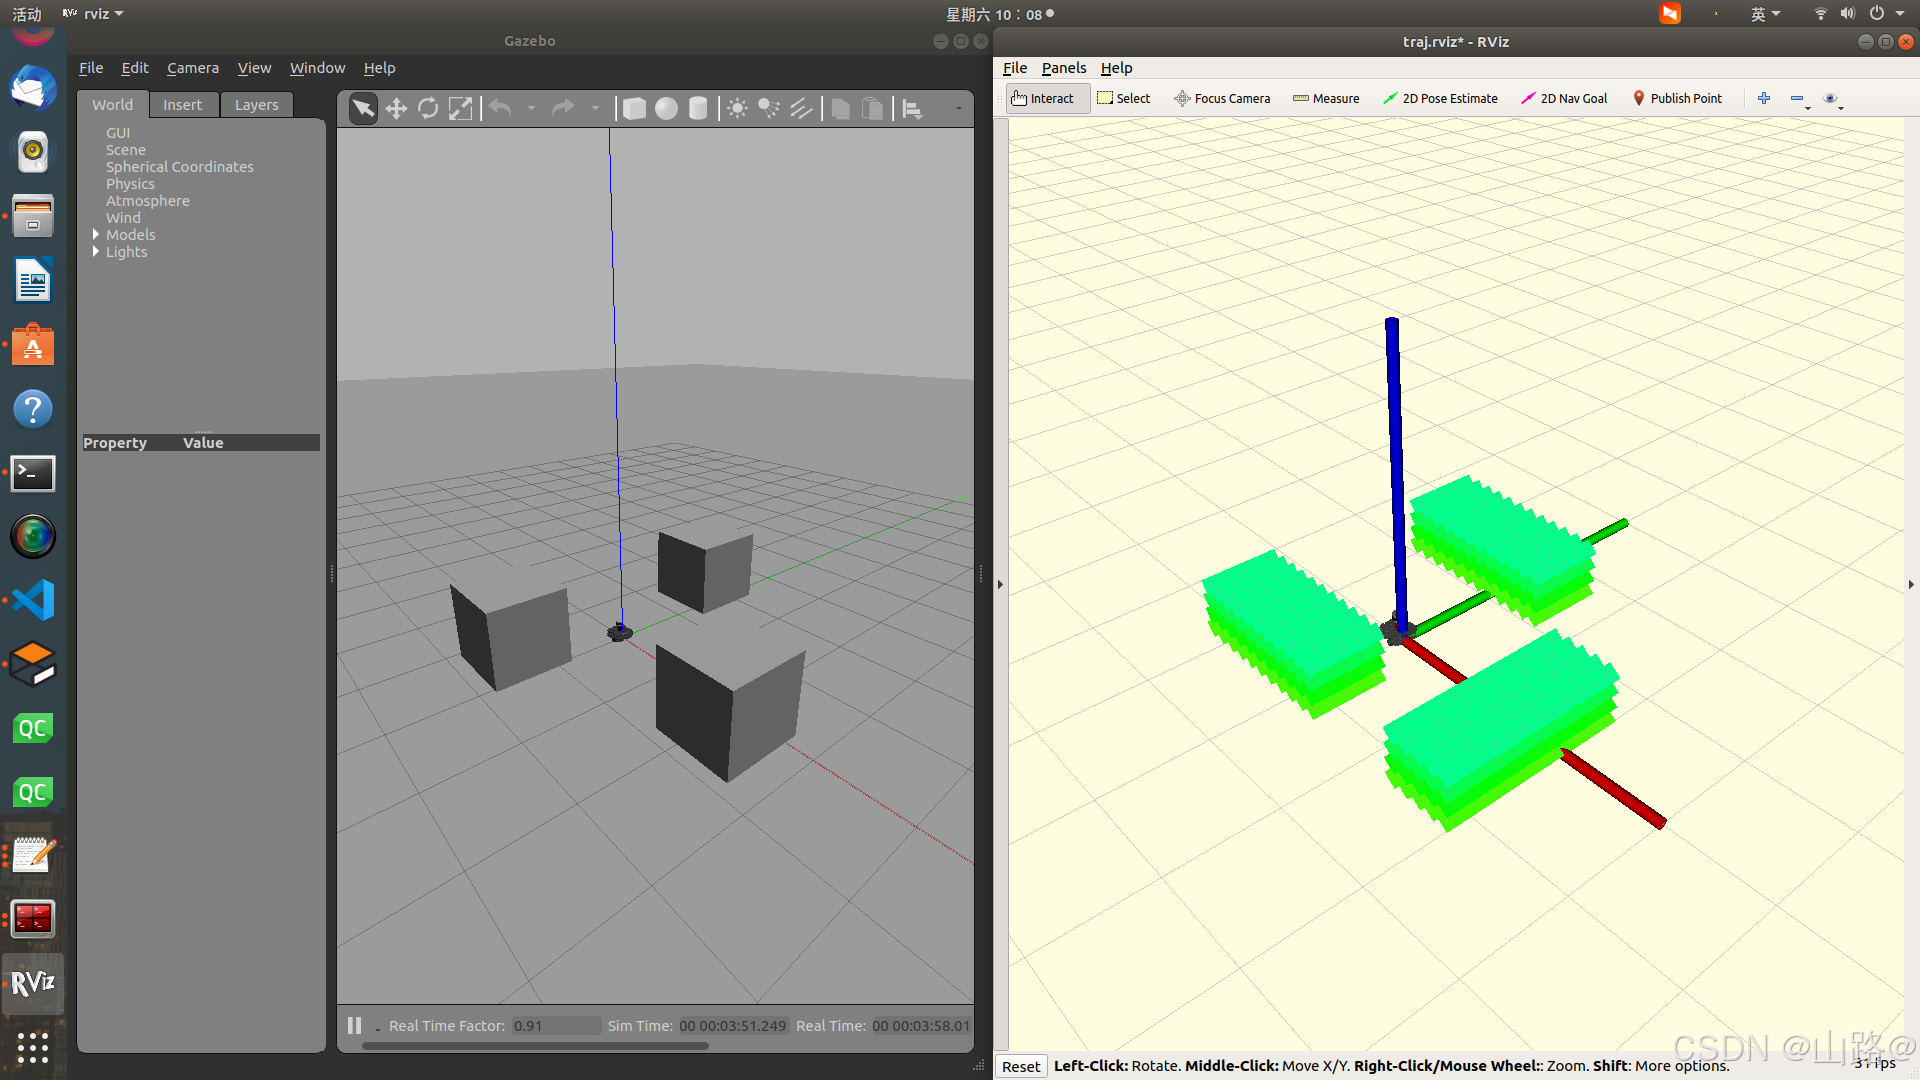This screenshot has width=1920, height=1080.
Task: Click the Reset button in RViz
Action: pos(1021,1064)
